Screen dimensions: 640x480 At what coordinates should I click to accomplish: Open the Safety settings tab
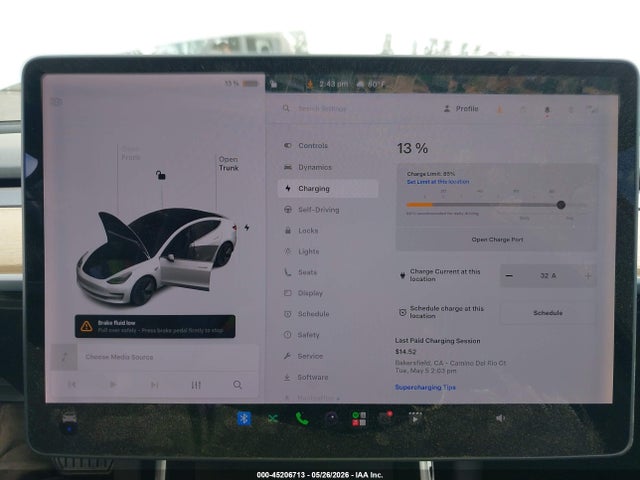tap(301, 335)
